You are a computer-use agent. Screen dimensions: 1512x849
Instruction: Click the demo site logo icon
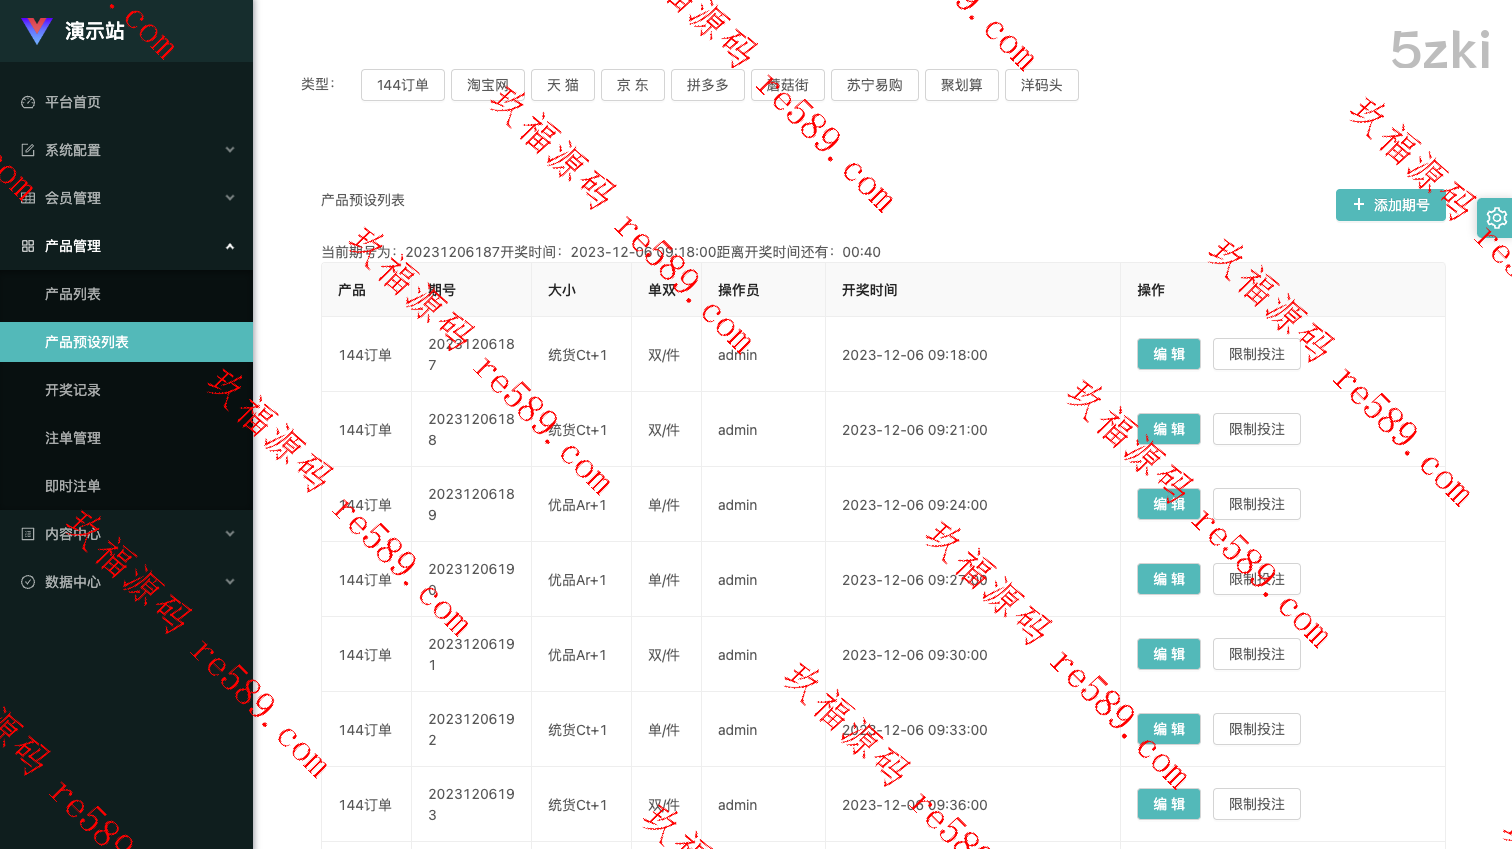click(x=37, y=31)
